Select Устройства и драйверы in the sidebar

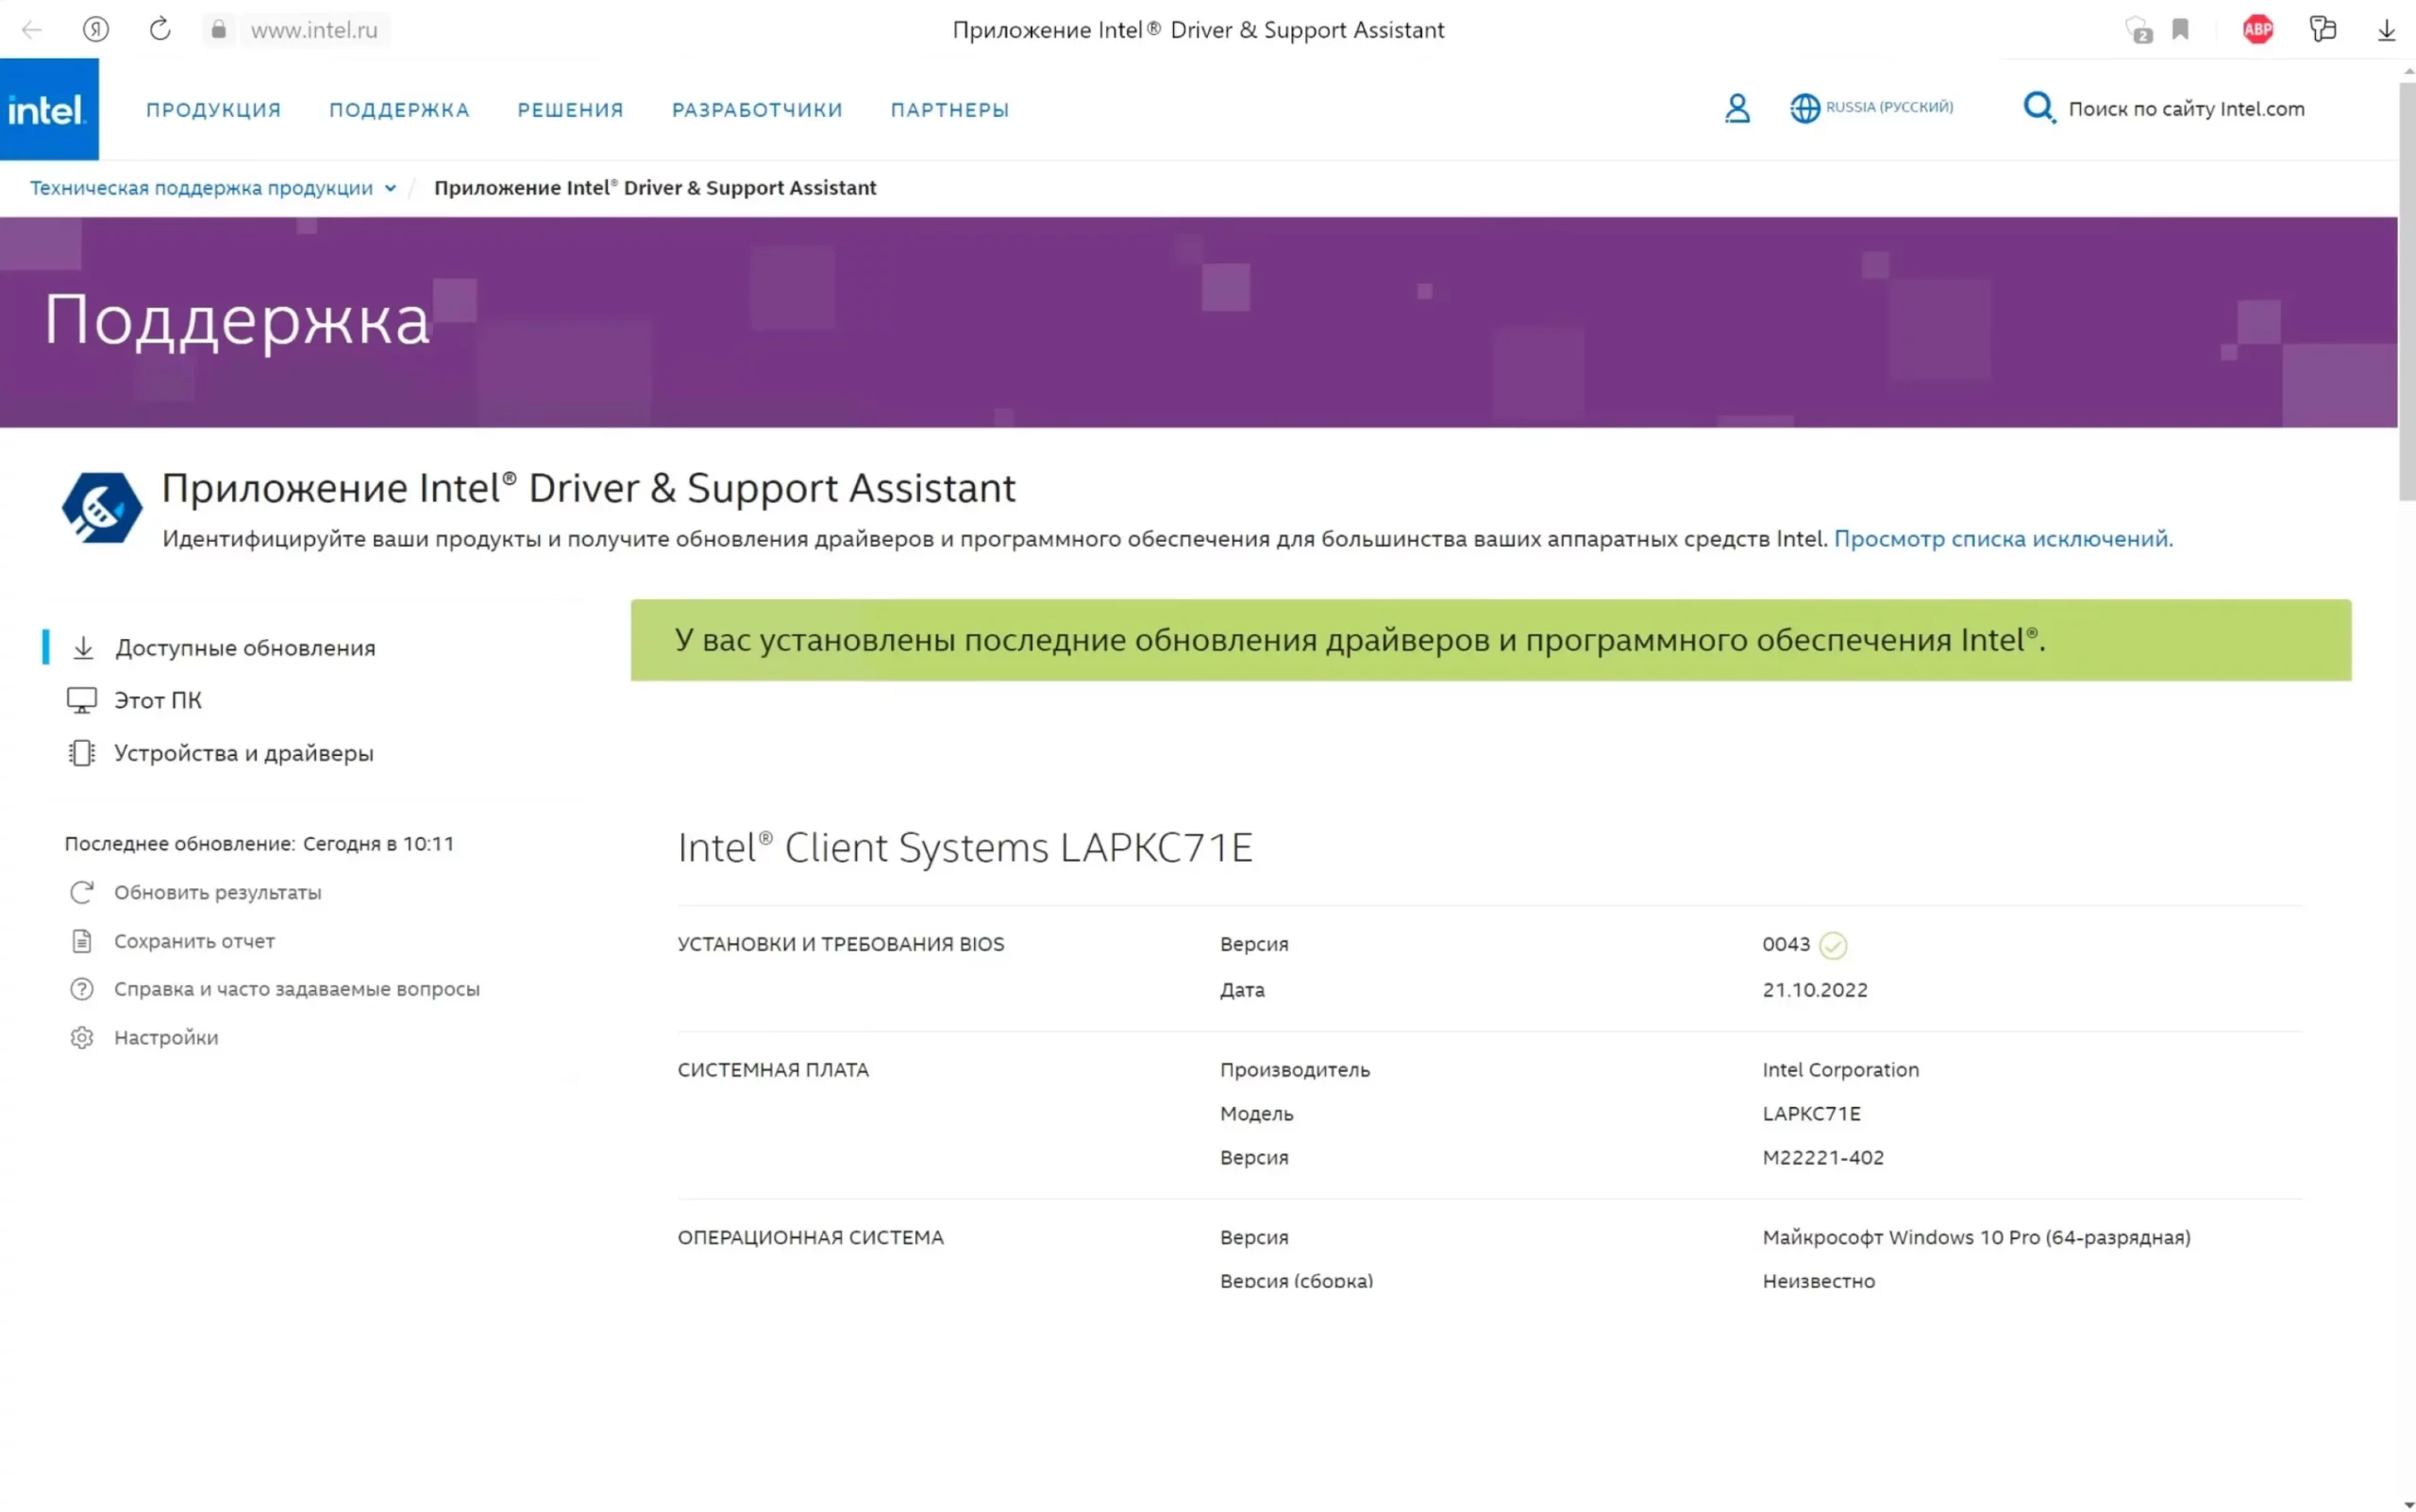[243, 753]
